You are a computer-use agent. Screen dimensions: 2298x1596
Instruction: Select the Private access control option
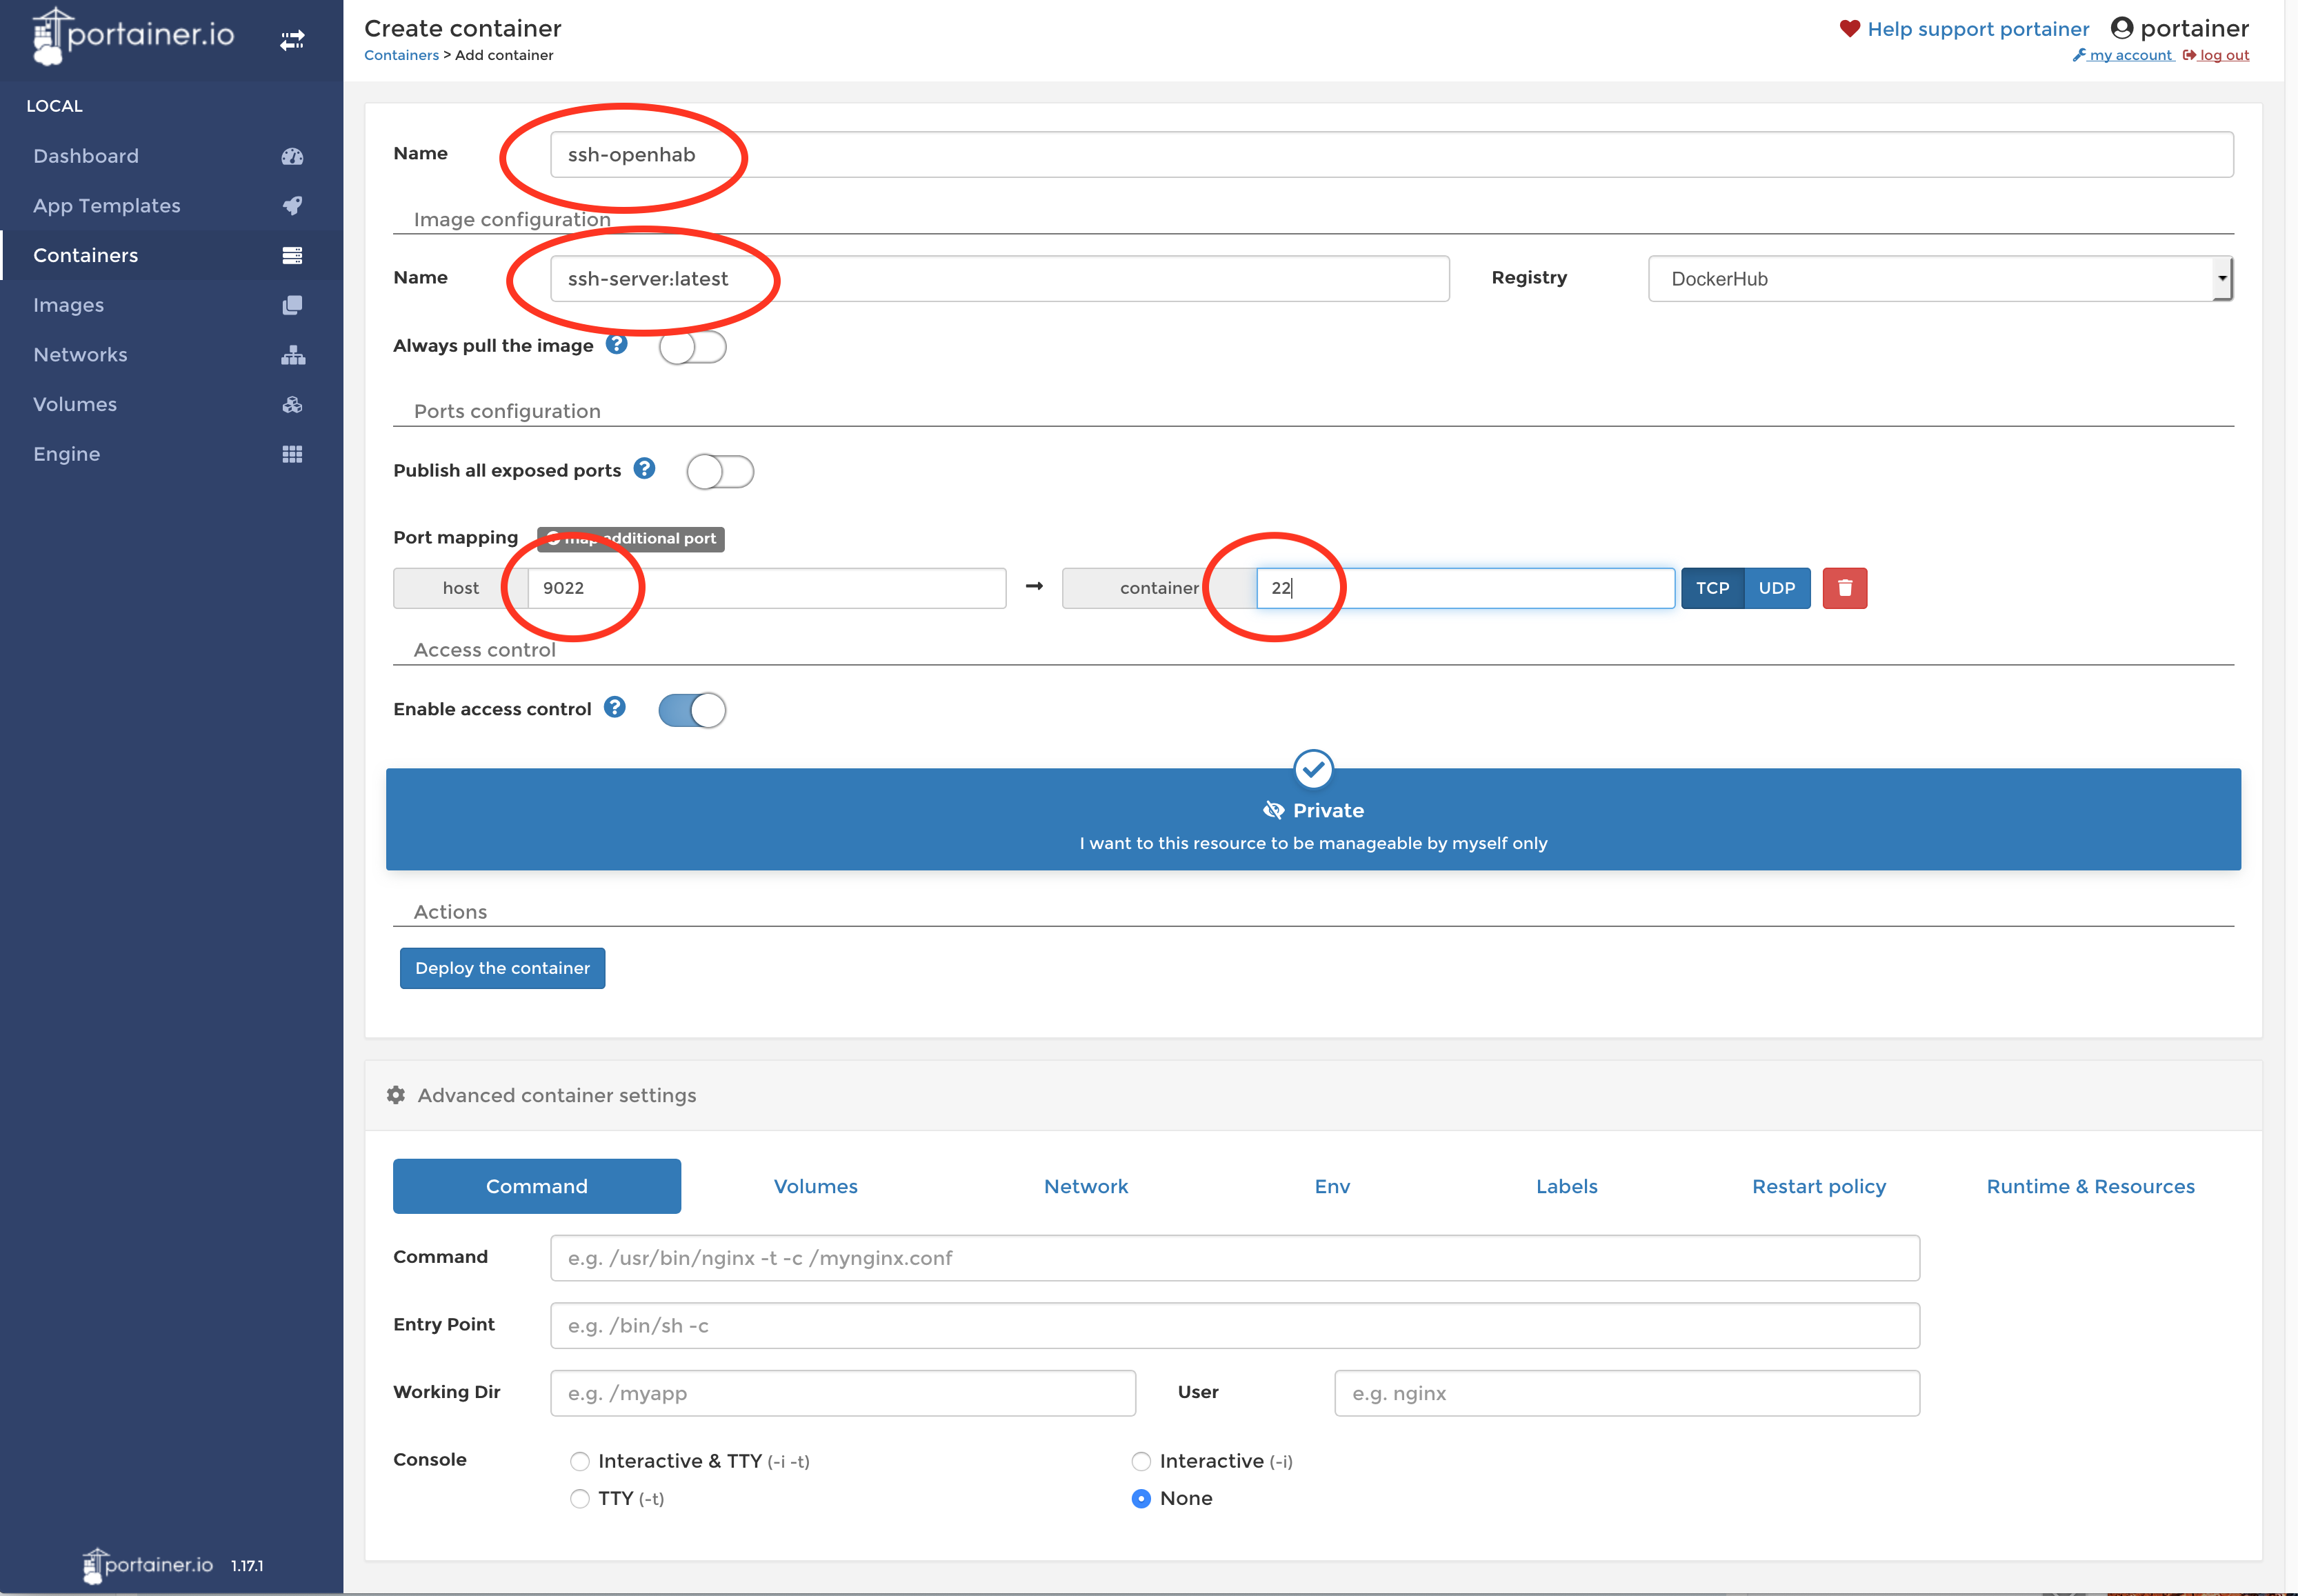[x=1313, y=819]
